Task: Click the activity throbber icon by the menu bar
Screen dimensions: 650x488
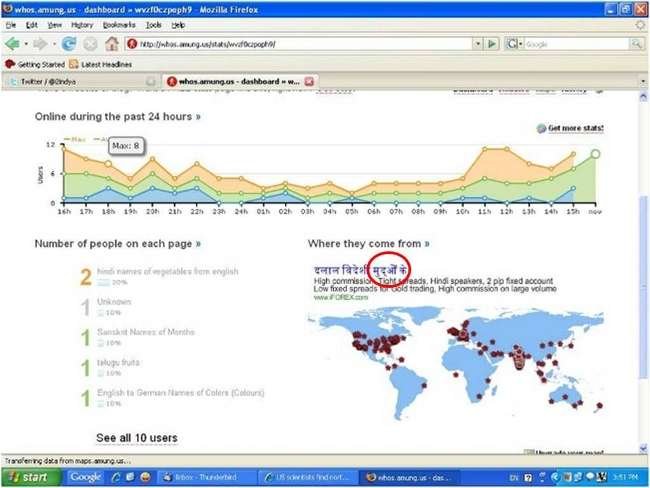Action: point(640,25)
